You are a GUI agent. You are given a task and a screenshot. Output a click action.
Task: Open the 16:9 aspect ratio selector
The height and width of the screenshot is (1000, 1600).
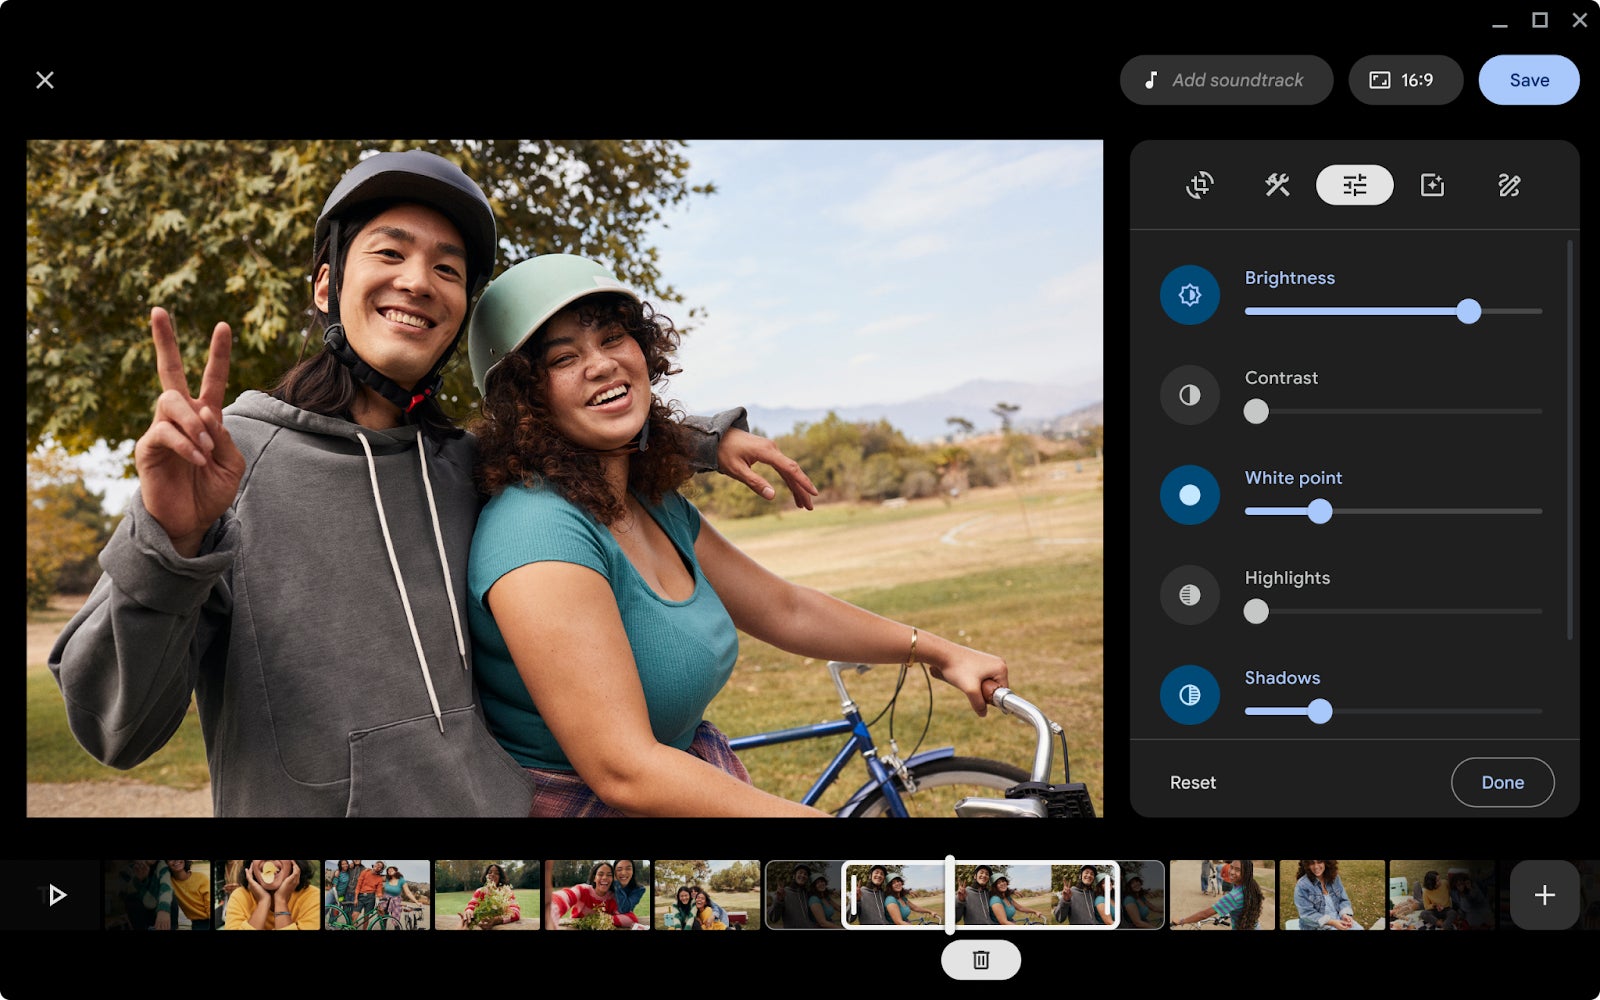pyautogui.click(x=1406, y=79)
